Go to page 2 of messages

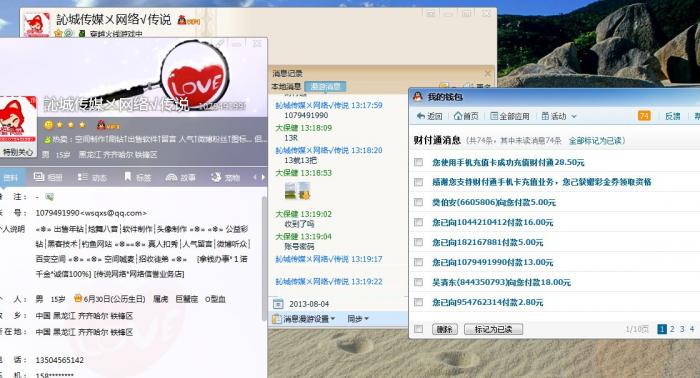tap(672, 329)
